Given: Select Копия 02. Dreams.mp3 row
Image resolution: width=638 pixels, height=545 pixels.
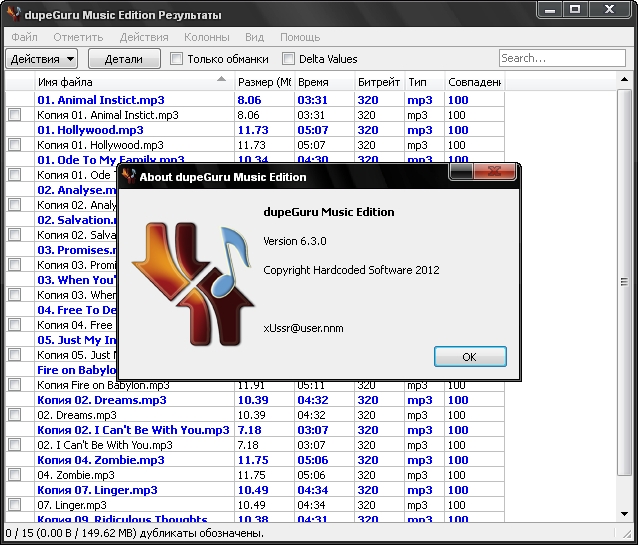Looking at the screenshot, I should tap(255, 400).
